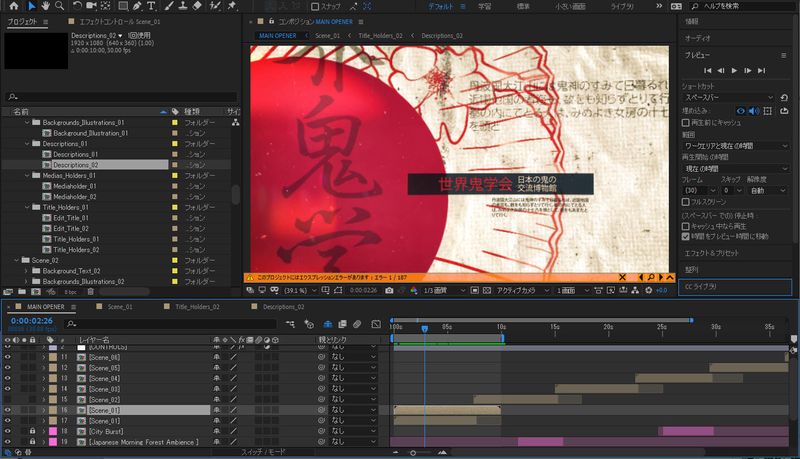800x459 pixels.
Task: Switch to the Title_Holders_02 timeline tab
Action: [196, 306]
